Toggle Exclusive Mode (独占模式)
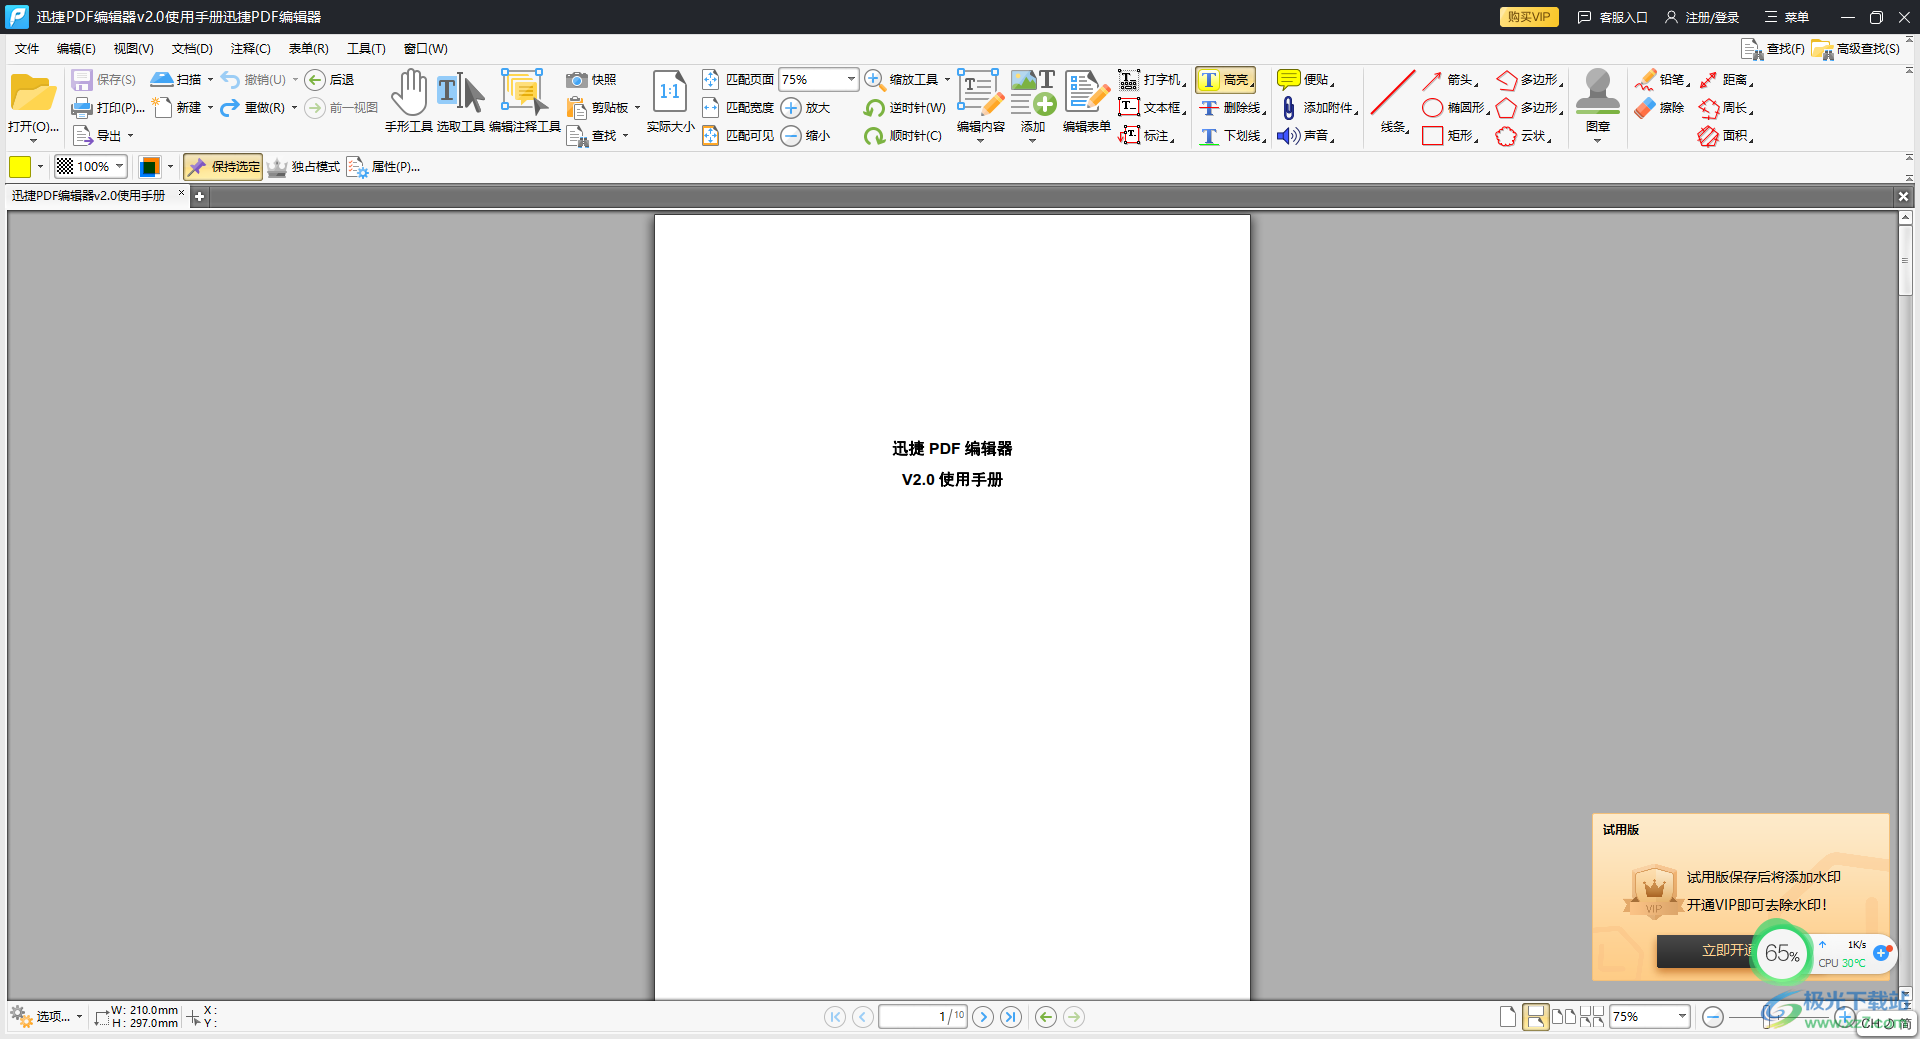This screenshot has width=1920, height=1039. (304, 167)
